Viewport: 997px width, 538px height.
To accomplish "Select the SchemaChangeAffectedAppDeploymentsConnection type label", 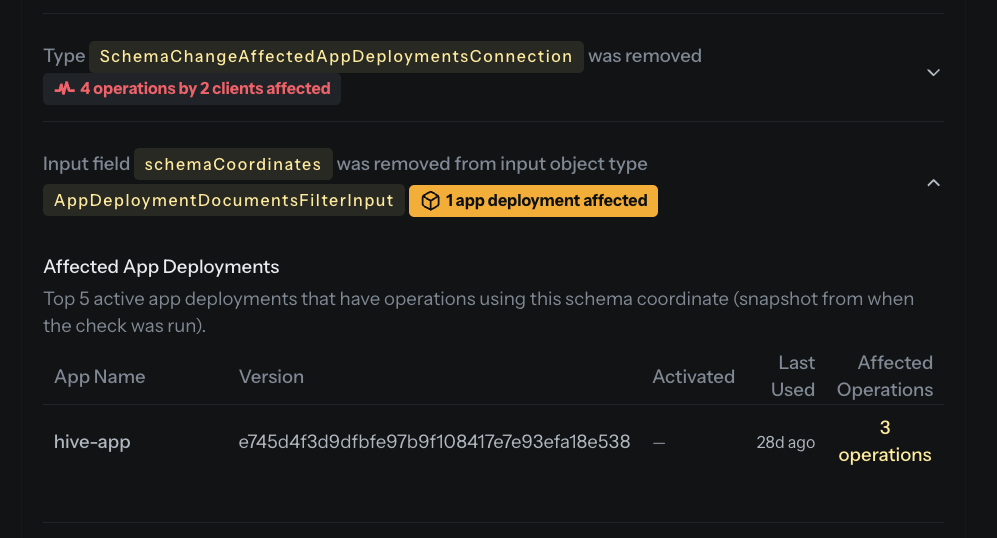I will (x=336, y=57).
